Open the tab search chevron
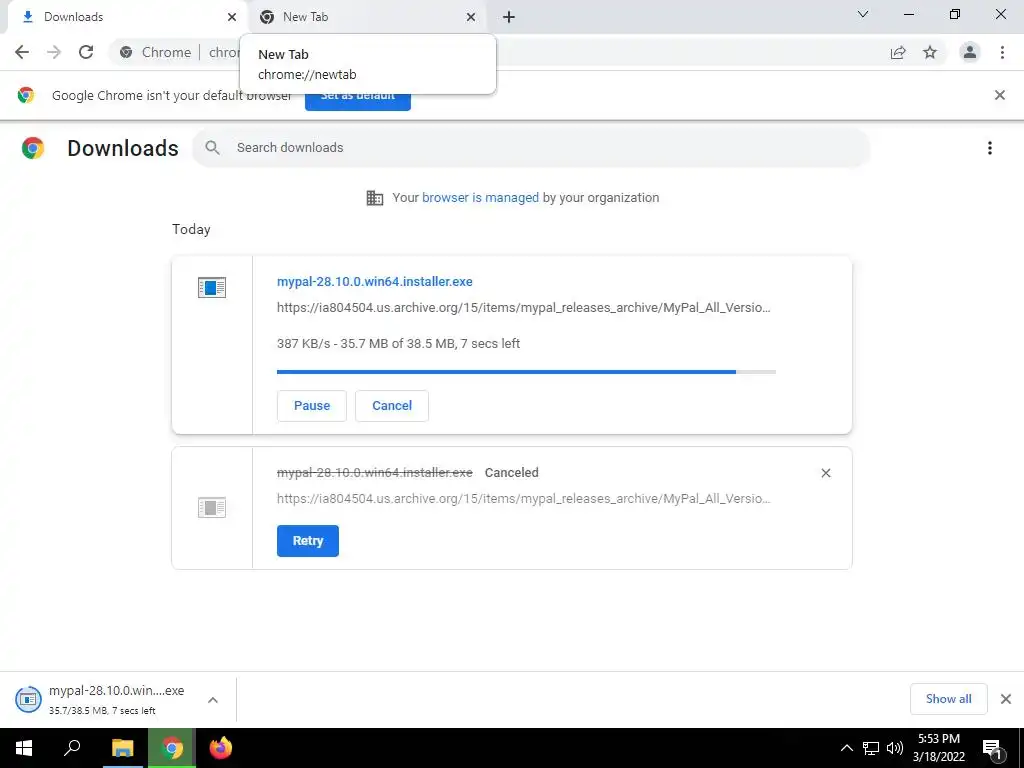Viewport: 1024px width, 768px height. pos(863,14)
